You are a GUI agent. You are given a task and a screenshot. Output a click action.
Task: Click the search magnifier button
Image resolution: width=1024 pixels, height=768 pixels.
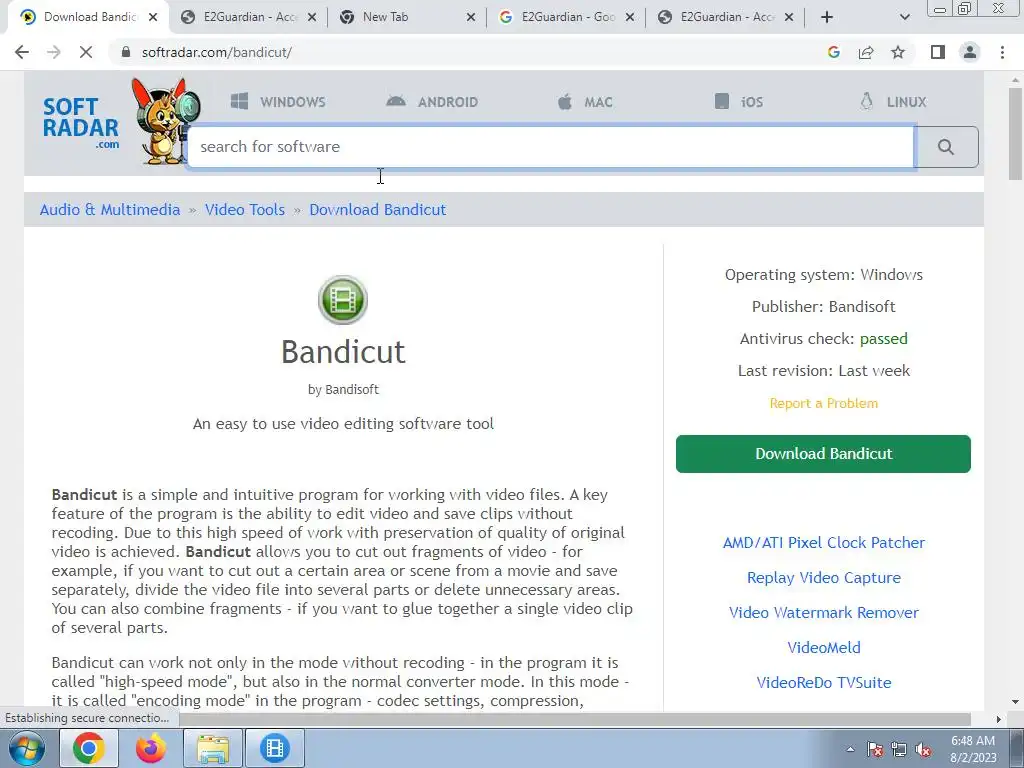946,147
